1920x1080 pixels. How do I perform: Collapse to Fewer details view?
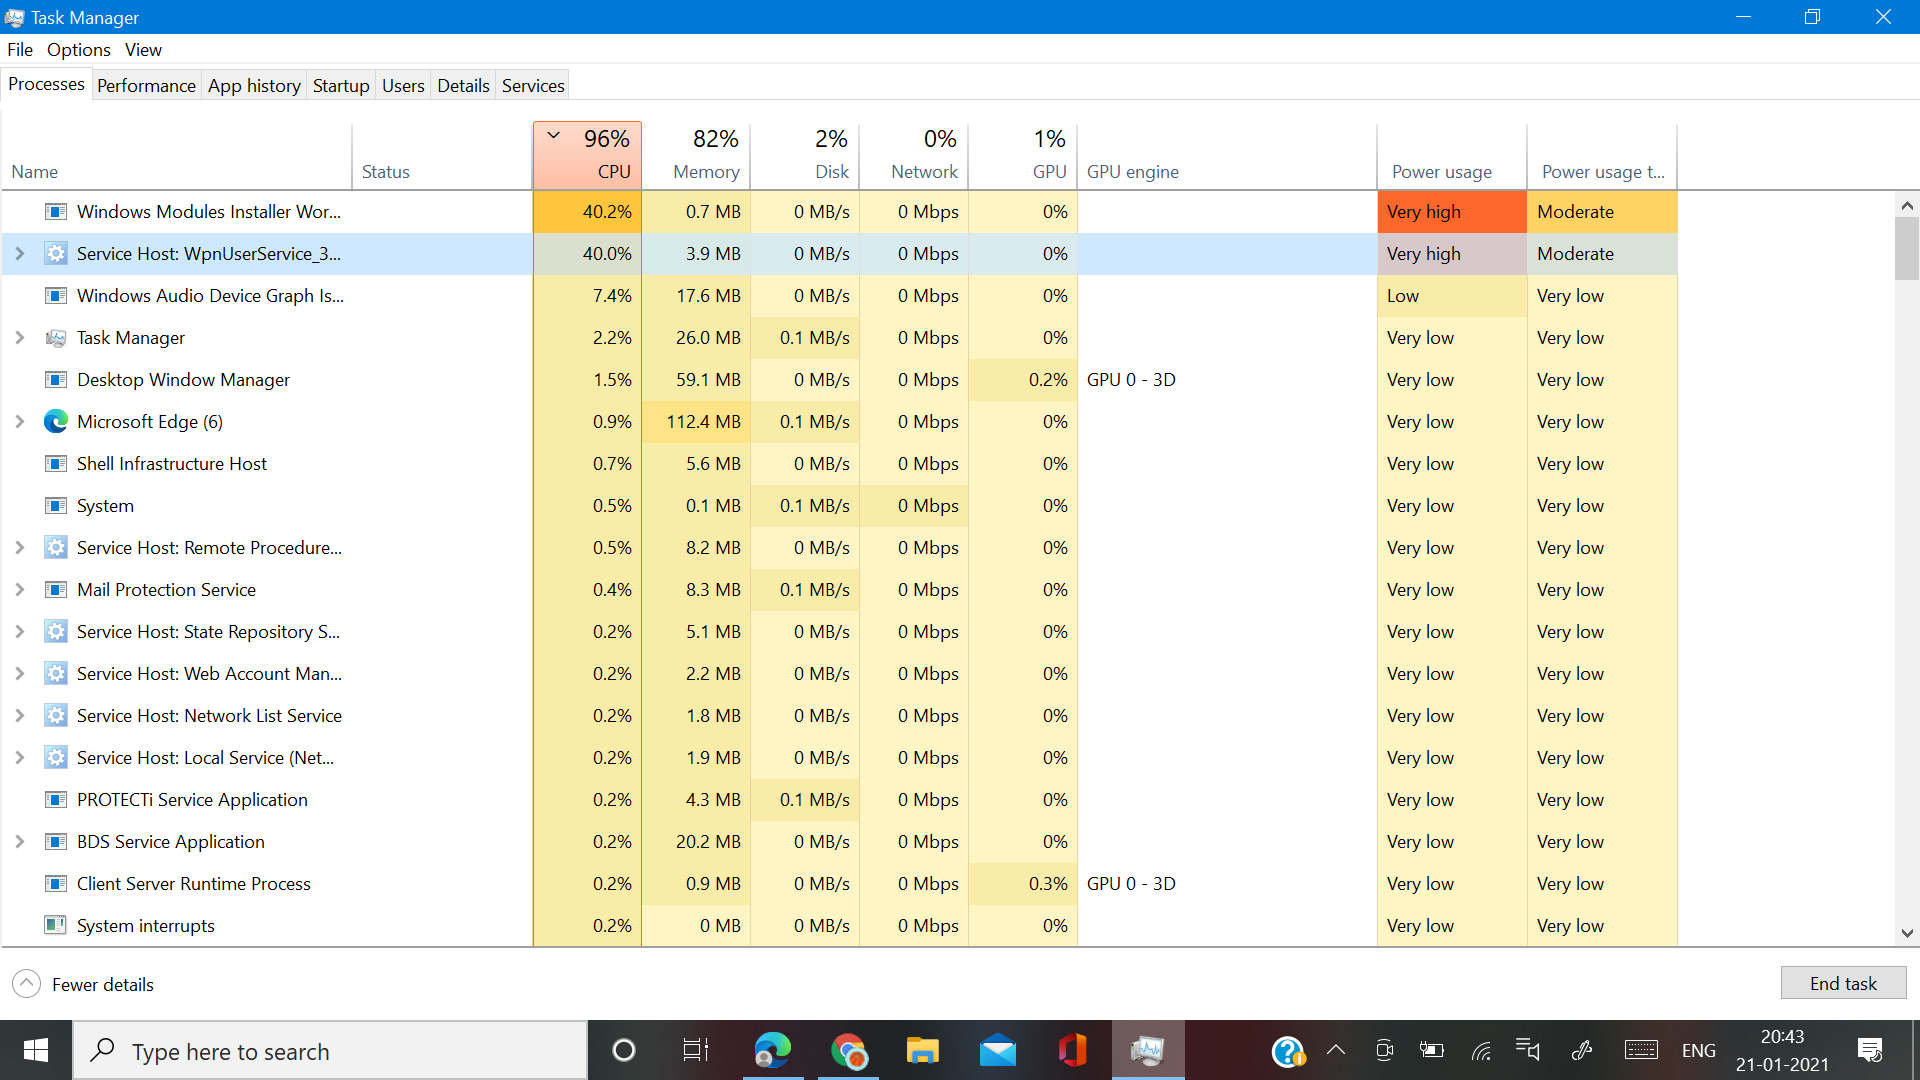84,984
